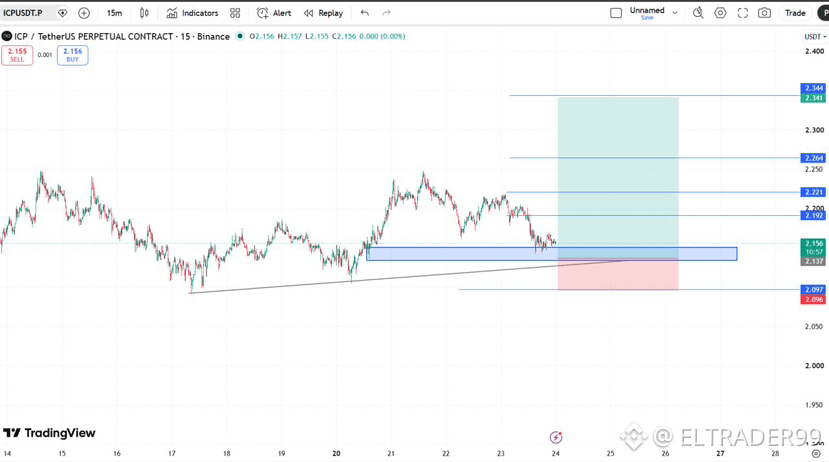Open the quick search magnifier icon
Image resolution: width=829 pixels, height=462 pixels.
click(698, 13)
